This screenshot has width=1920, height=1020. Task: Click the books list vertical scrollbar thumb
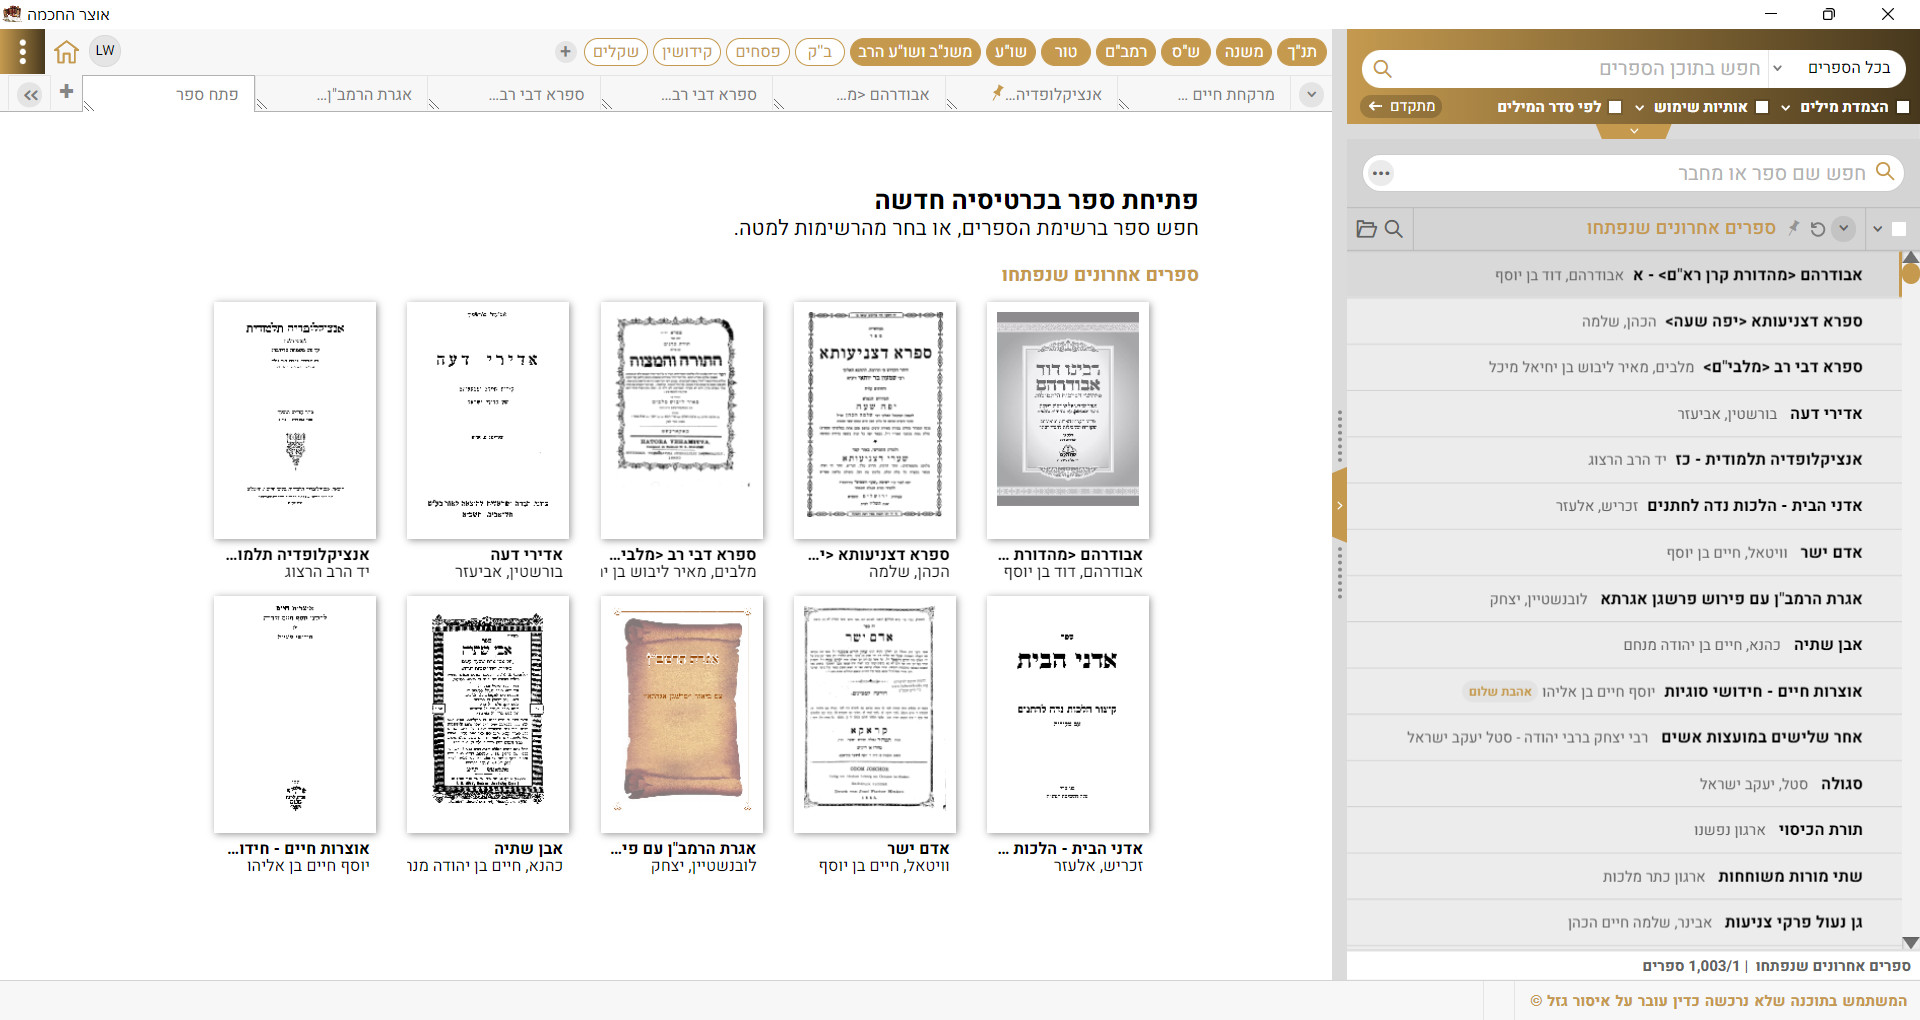pyautogui.click(x=1910, y=273)
